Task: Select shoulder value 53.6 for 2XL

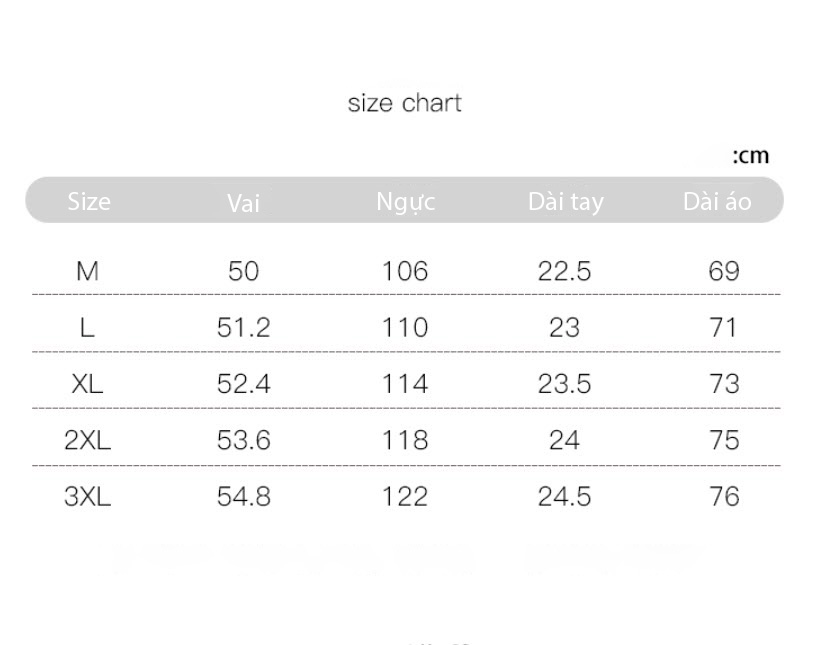Action: pyautogui.click(x=244, y=440)
